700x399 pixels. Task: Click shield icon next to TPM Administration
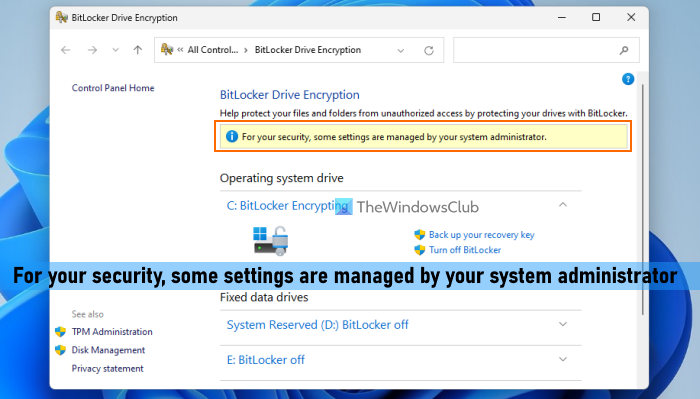pos(60,332)
